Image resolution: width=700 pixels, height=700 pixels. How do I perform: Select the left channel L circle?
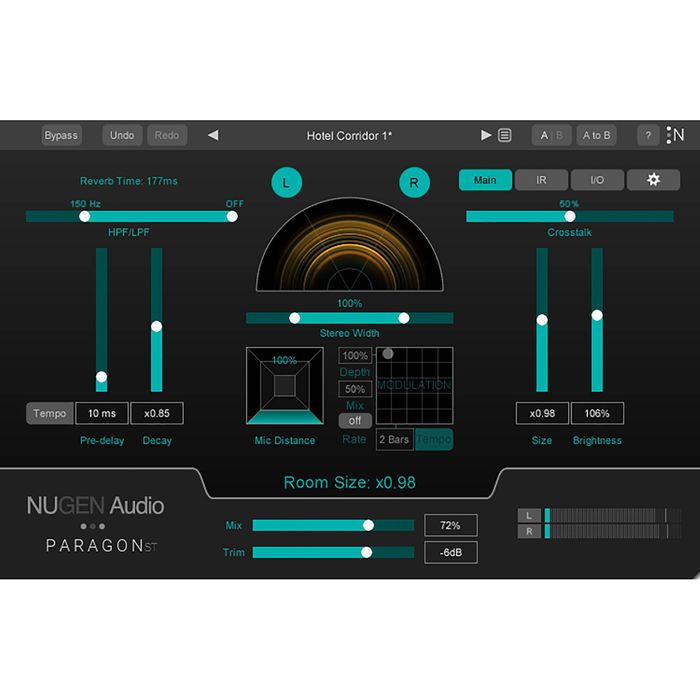tap(286, 183)
